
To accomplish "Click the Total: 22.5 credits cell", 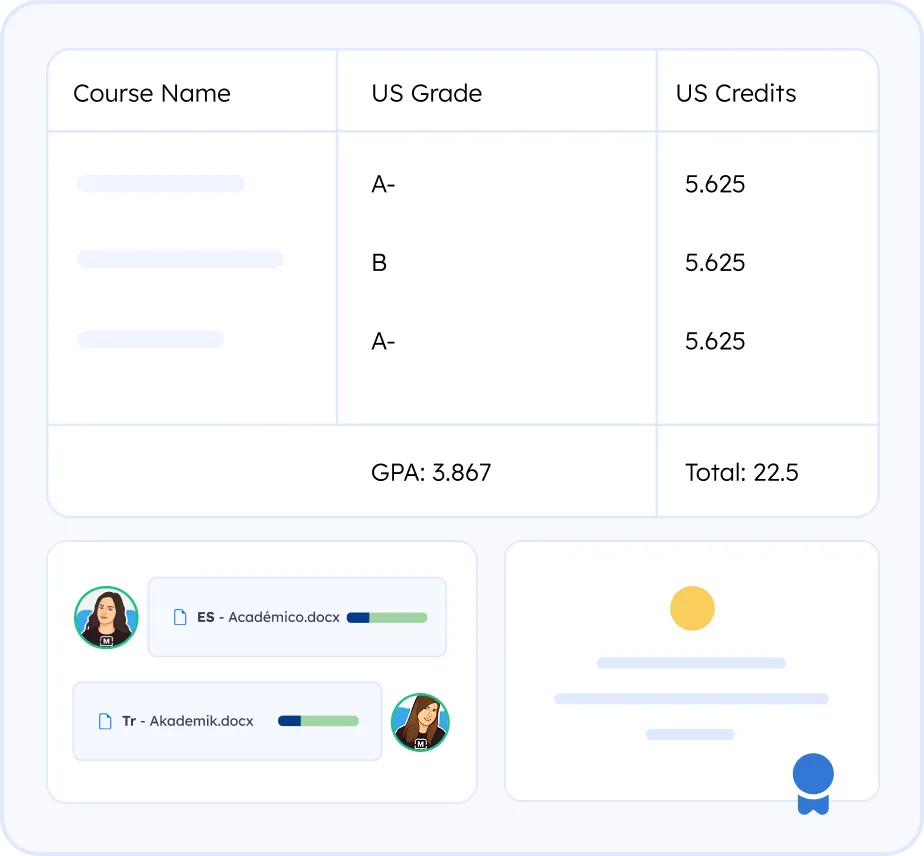I will 741,473.
